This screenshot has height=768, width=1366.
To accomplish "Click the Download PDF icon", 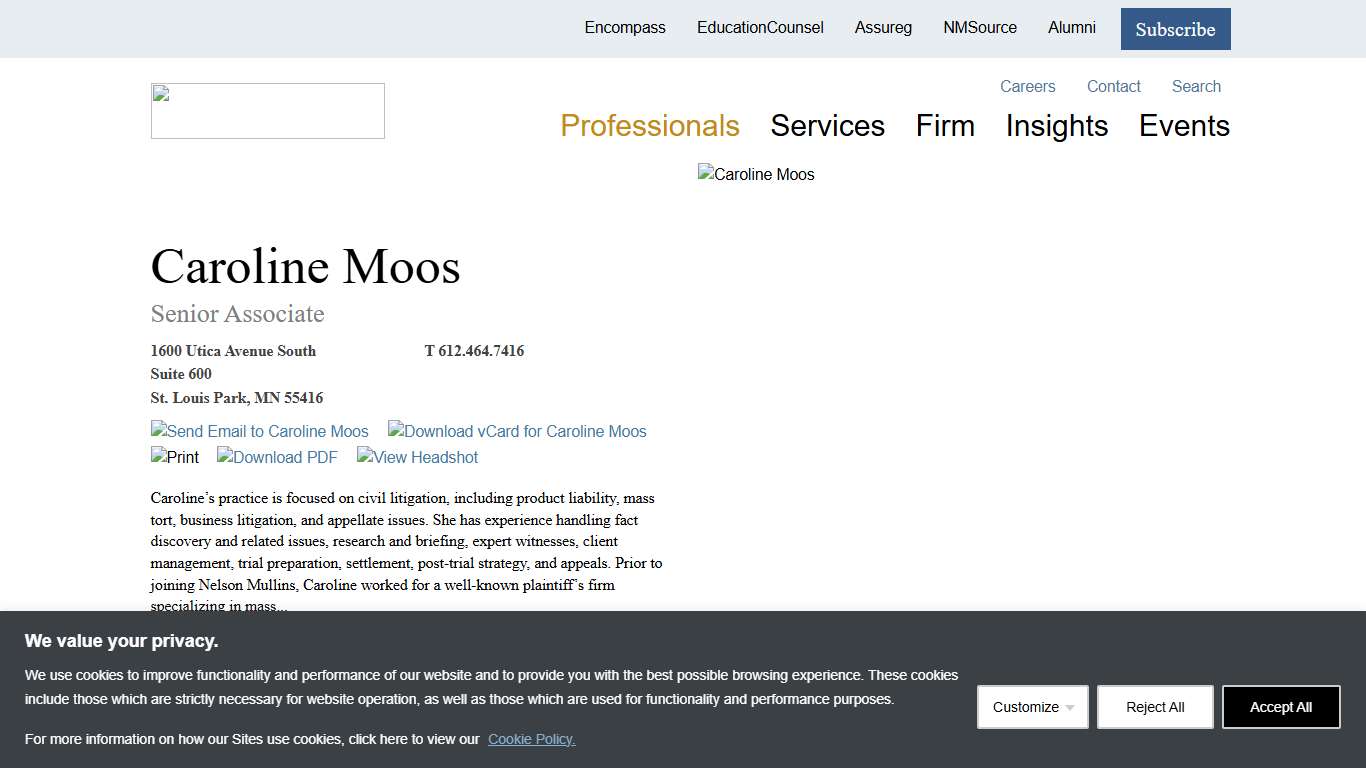I will click(x=277, y=457).
